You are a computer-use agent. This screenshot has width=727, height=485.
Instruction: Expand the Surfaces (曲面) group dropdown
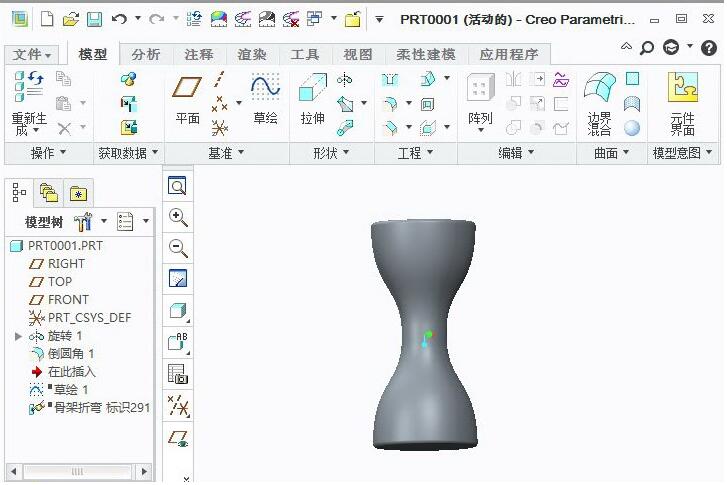(611, 153)
